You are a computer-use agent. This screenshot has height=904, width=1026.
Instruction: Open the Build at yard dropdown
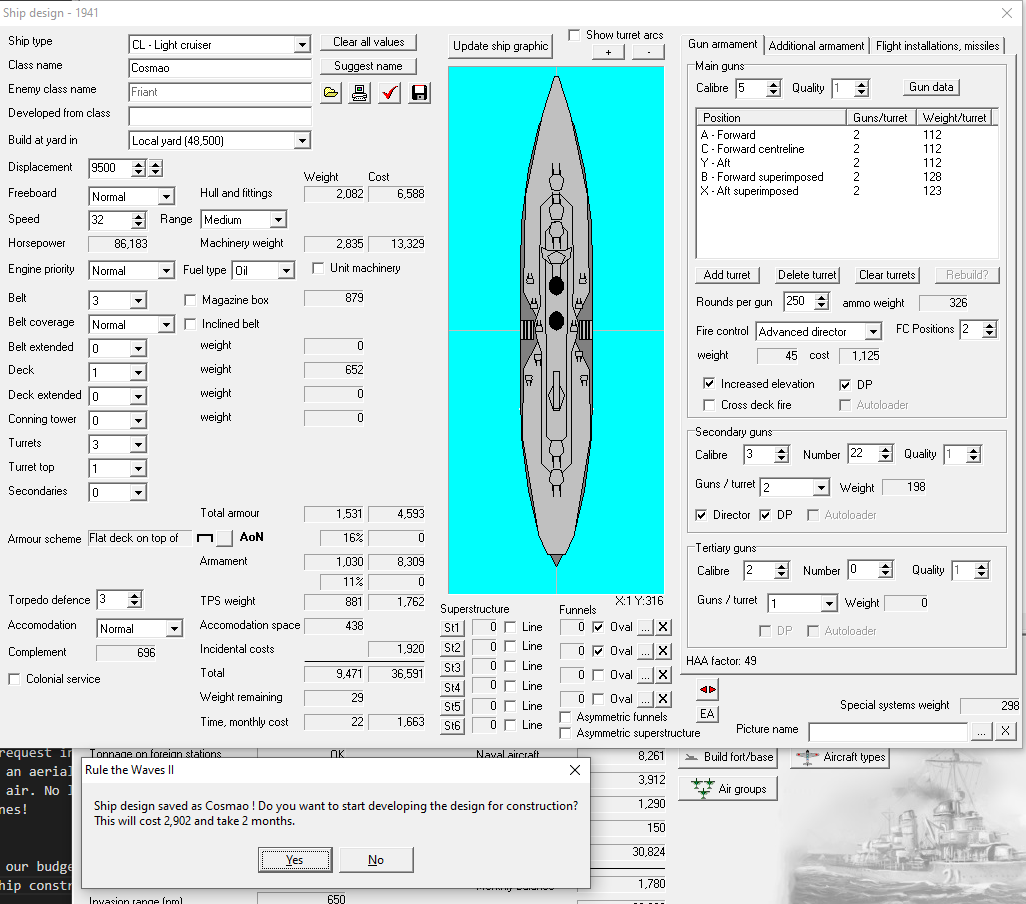[302, 141]
